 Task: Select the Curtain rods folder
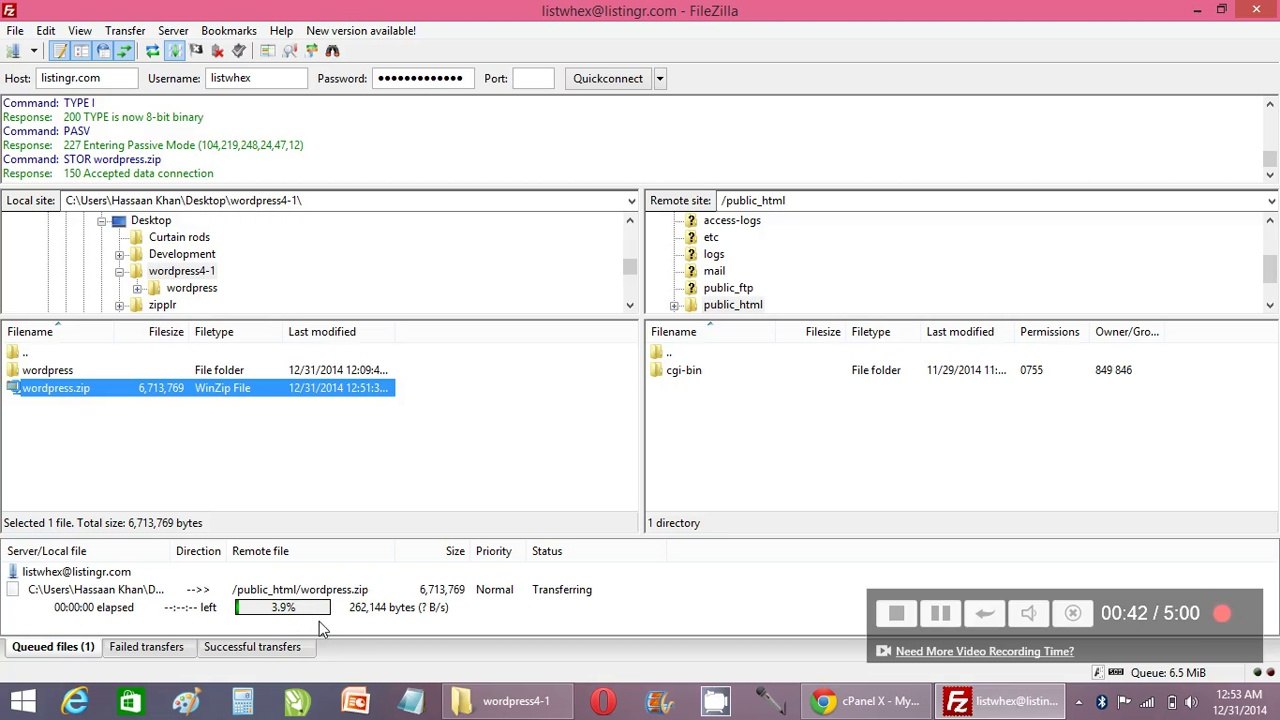pos(179,237)
